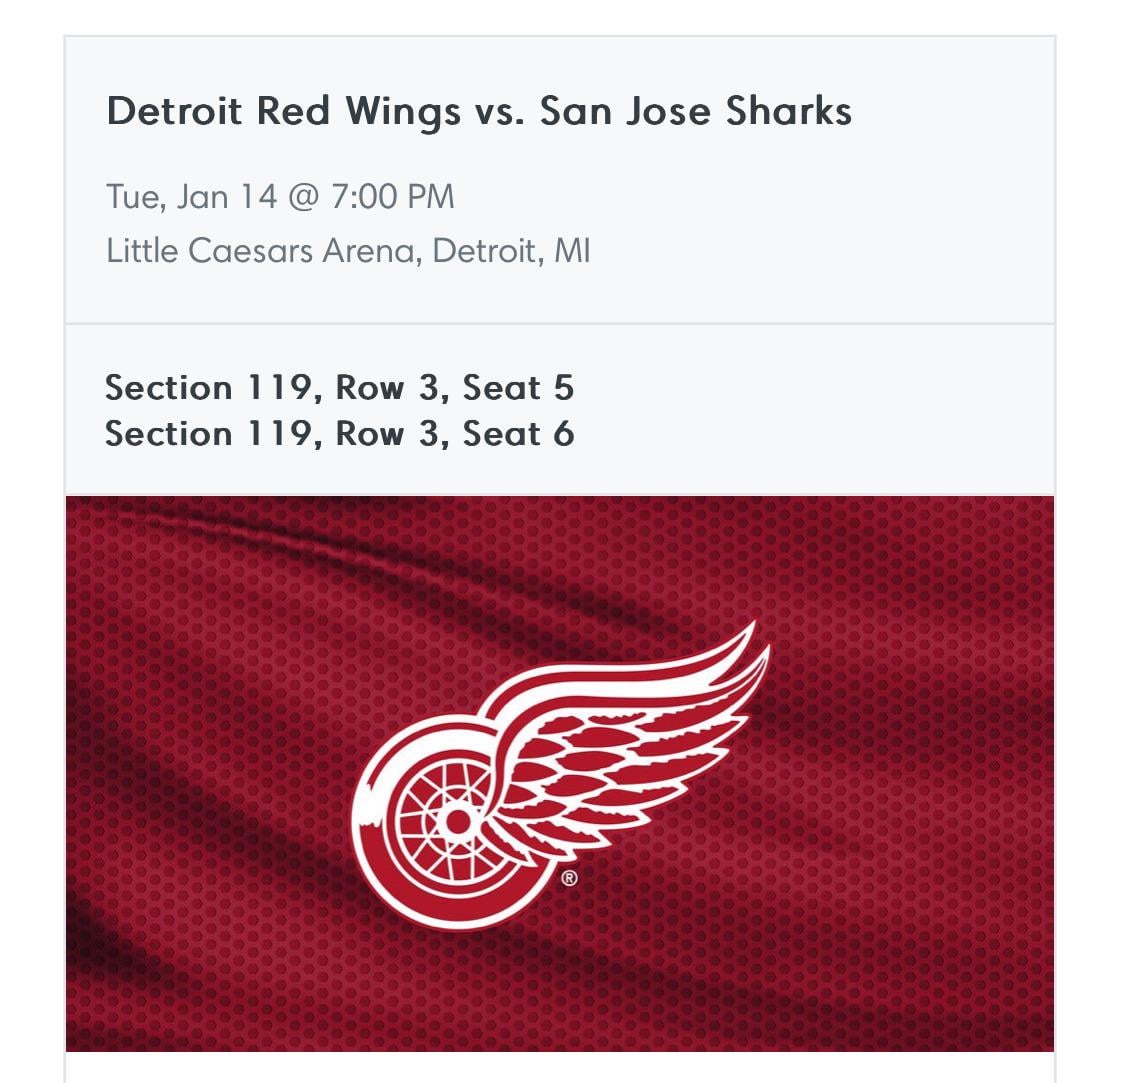Viewport: 1125px width, 1083px height.
Task: Click "San Jose Sharks" in the event title
Action: click(x=696, y=111)
